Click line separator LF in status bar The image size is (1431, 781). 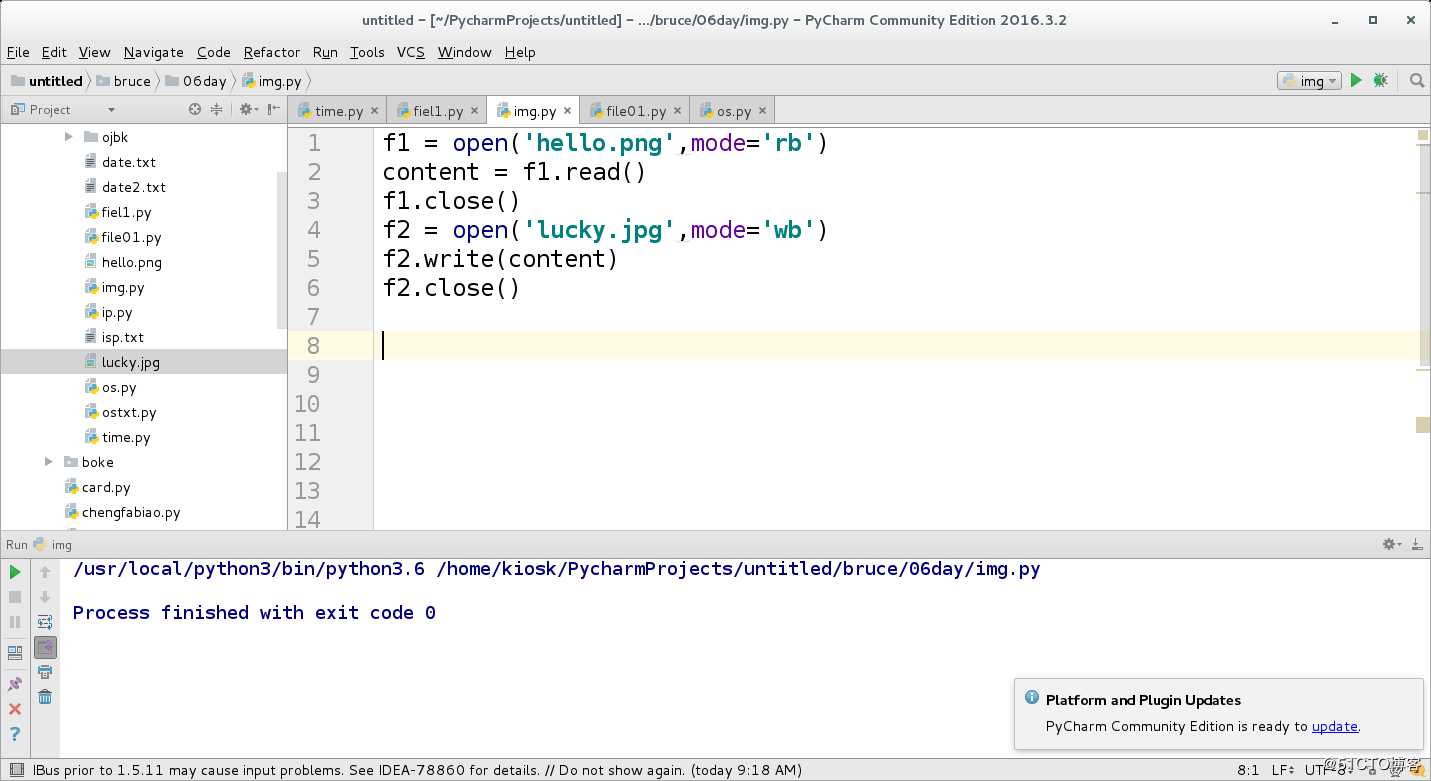point(1284,770)
